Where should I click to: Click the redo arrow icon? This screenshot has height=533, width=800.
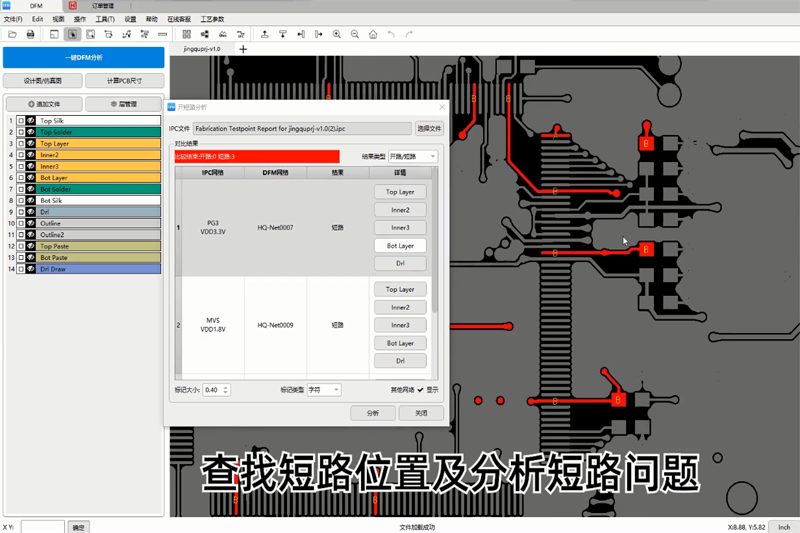[x=409, y=34]
